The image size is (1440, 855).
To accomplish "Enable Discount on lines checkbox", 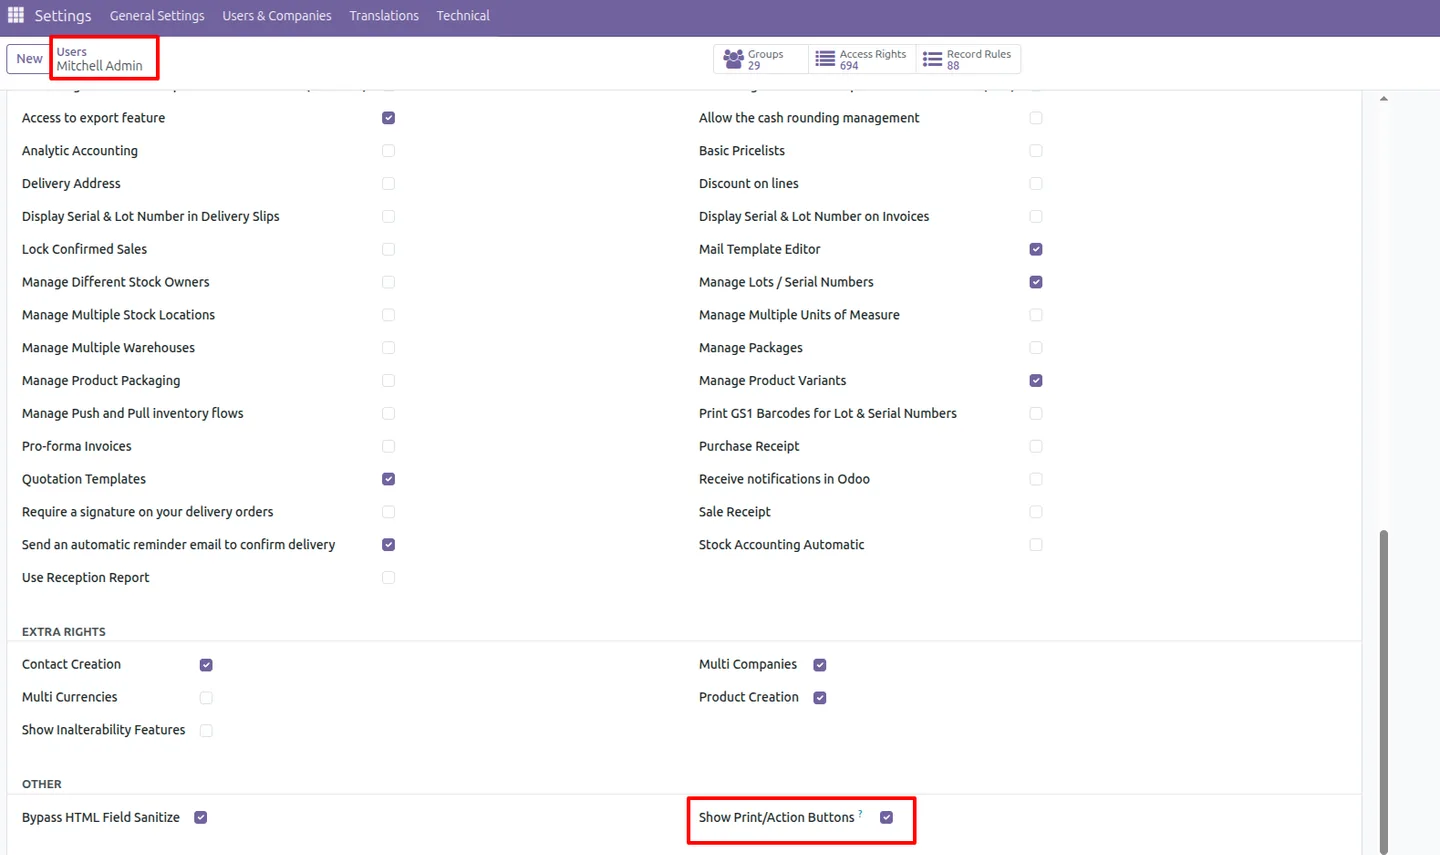I will (1036, 184).
